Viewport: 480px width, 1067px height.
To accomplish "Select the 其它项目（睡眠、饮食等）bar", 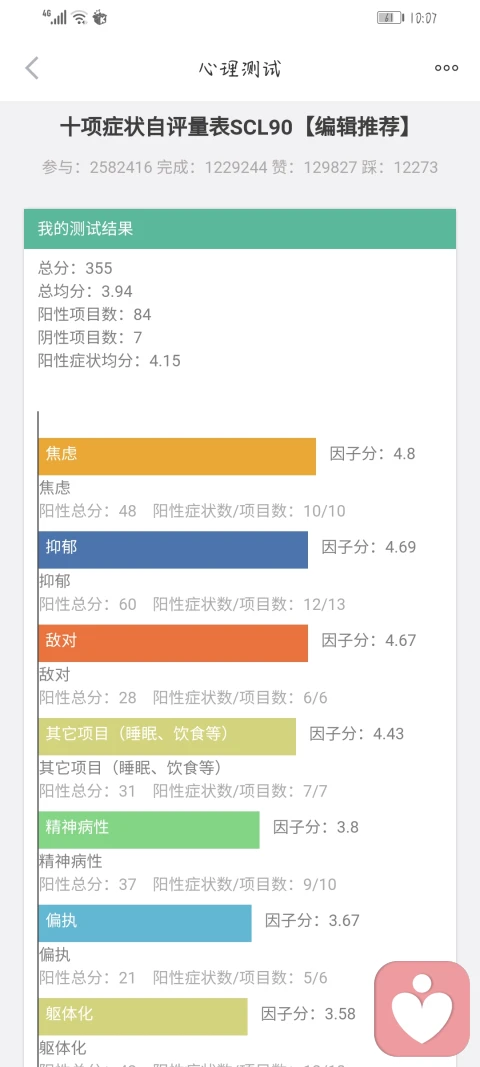I will click(167, 736).
